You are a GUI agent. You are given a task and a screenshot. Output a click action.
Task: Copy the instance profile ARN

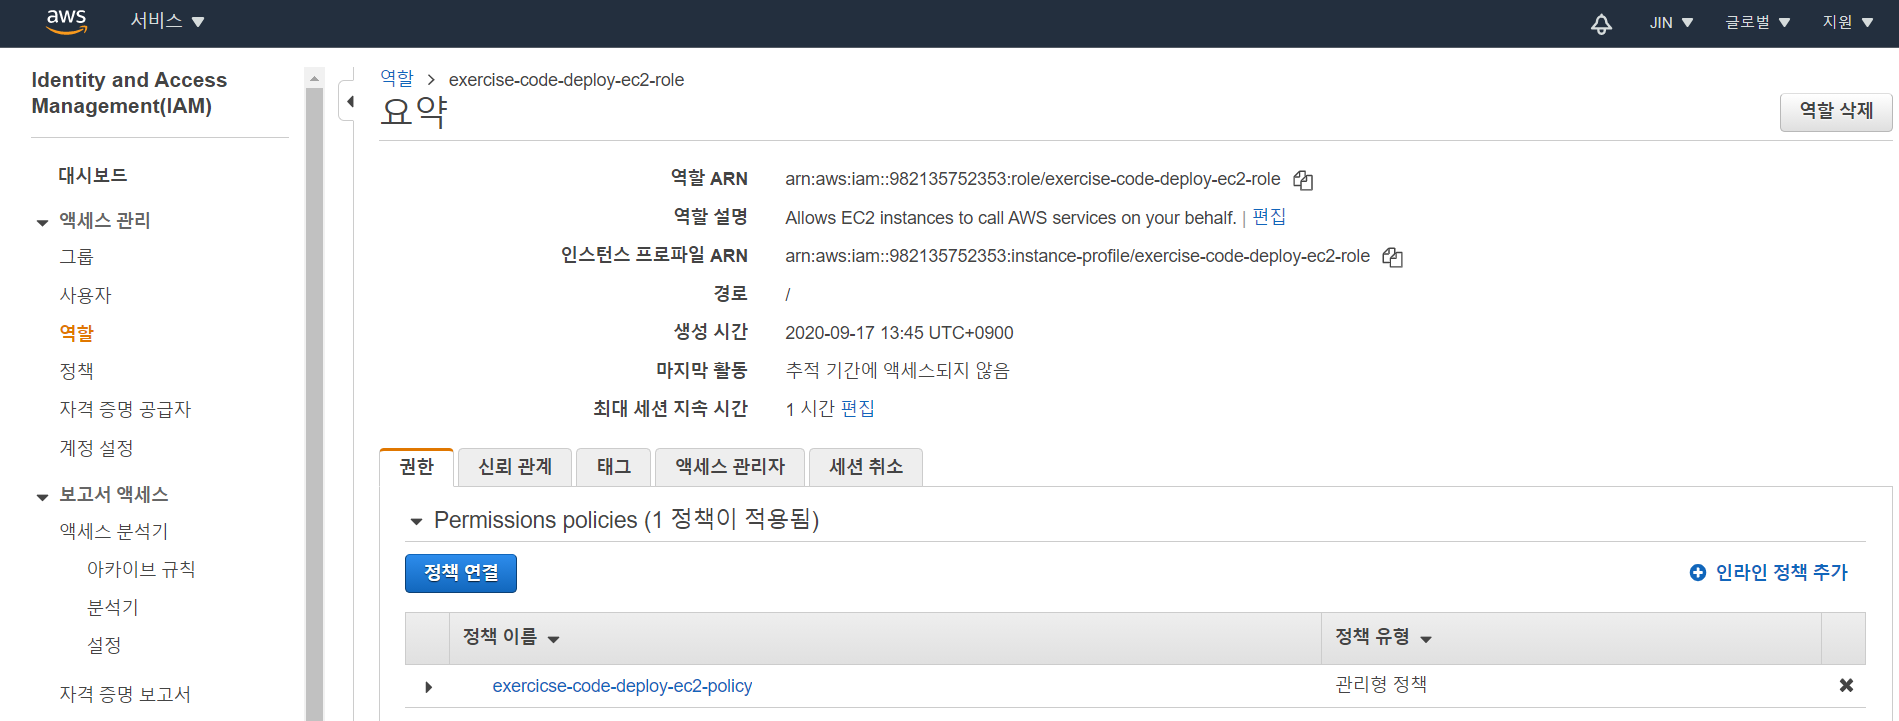tap(1392, 257)
